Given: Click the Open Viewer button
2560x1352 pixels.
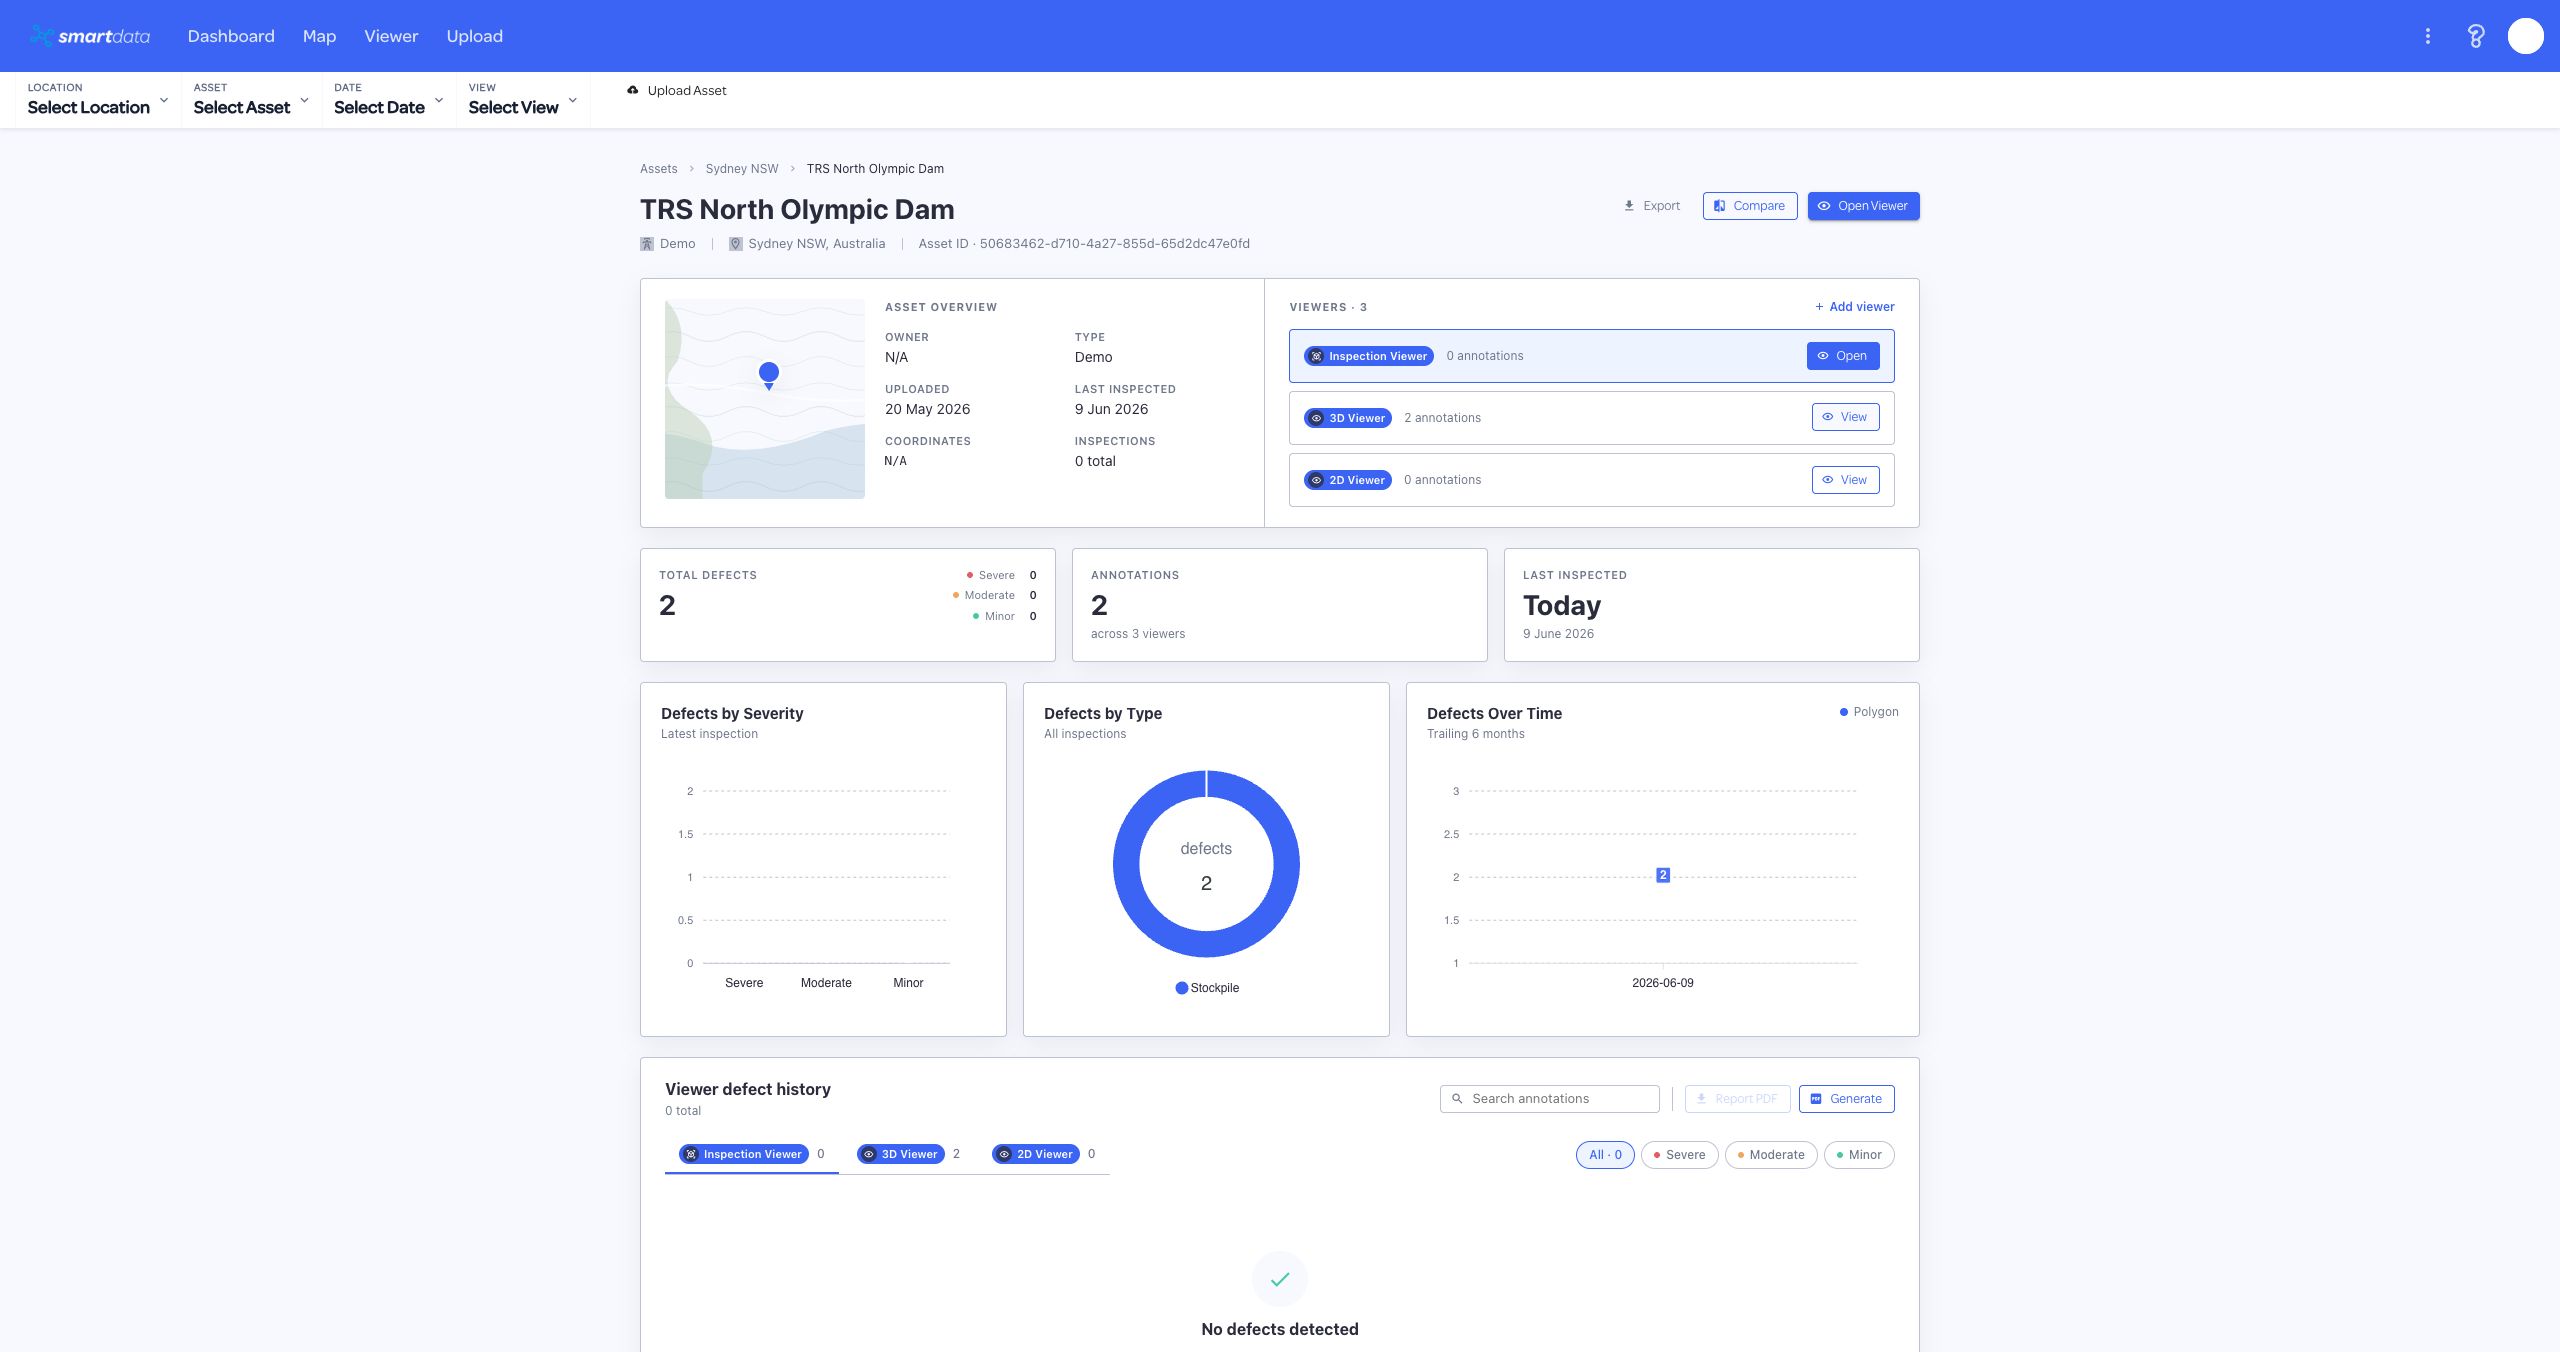Looking at the screenshot, I should coord(1863,206).
